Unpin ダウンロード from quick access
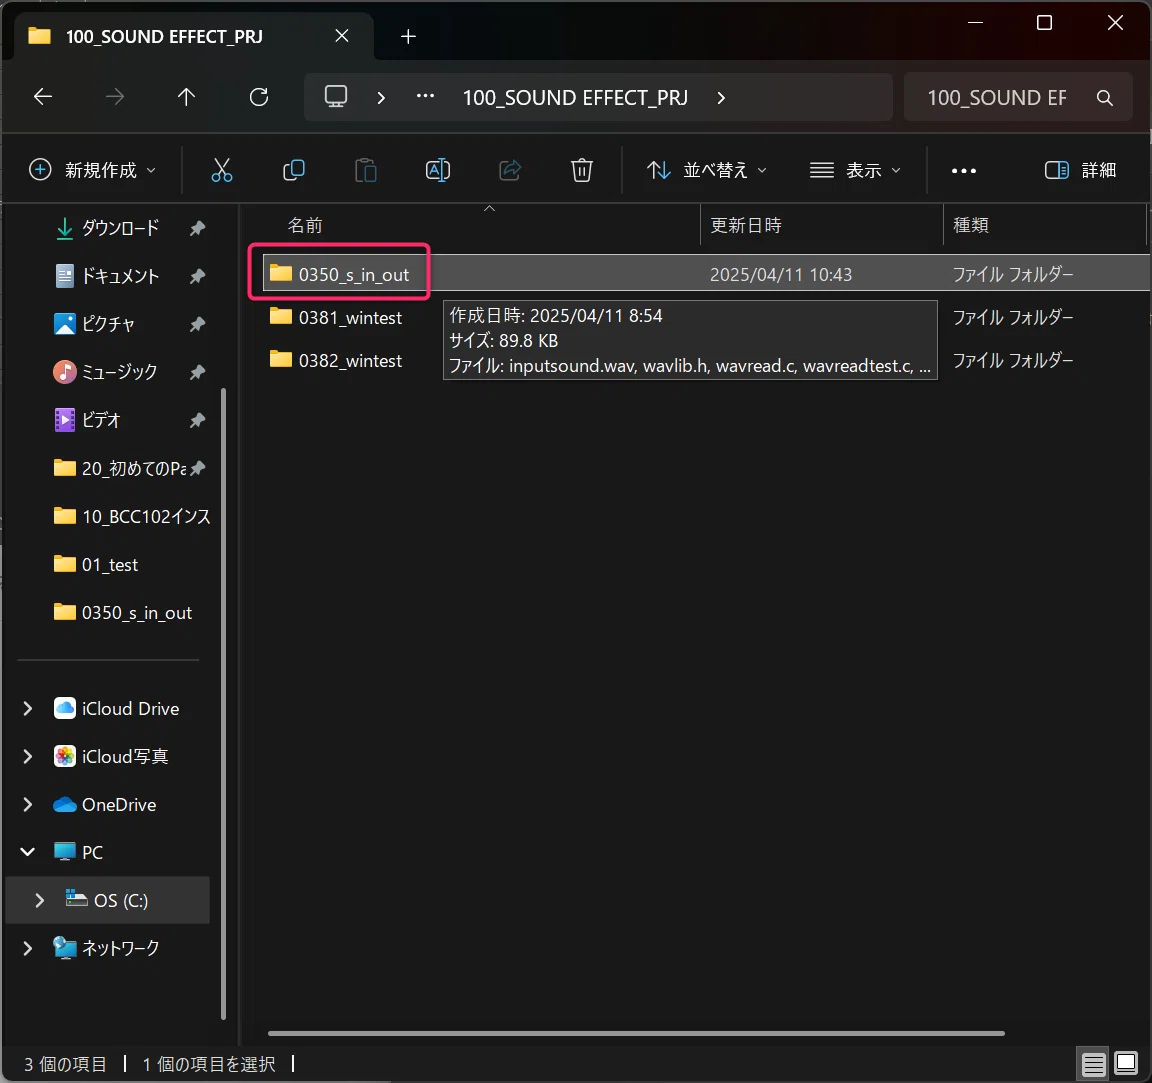Screen dimensions: 1152x1083 [x=197, y=229]
